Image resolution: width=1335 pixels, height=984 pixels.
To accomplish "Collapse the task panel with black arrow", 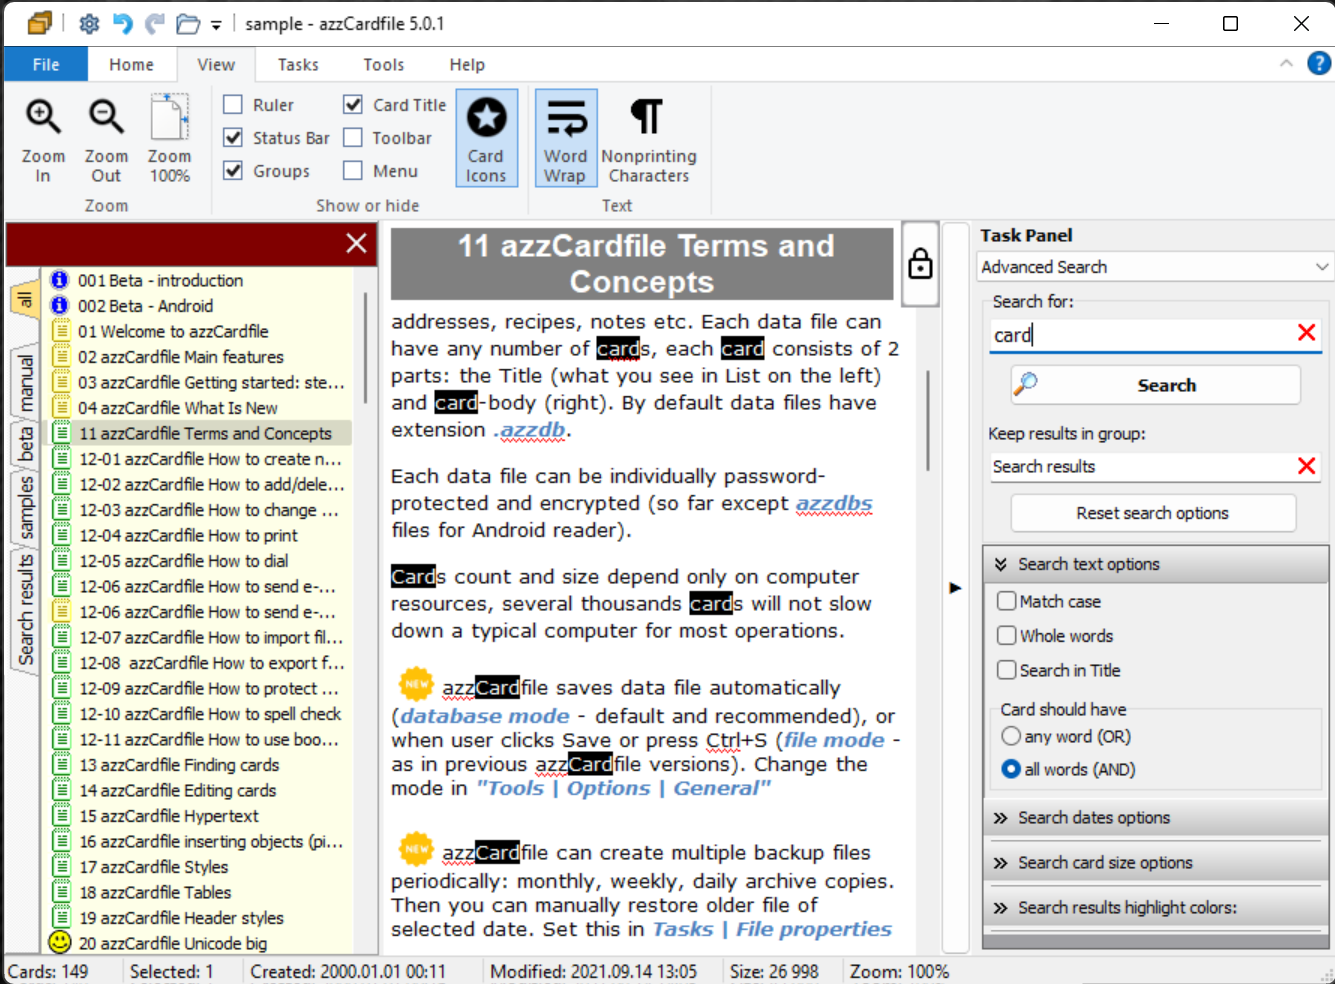I will point(955,588).
